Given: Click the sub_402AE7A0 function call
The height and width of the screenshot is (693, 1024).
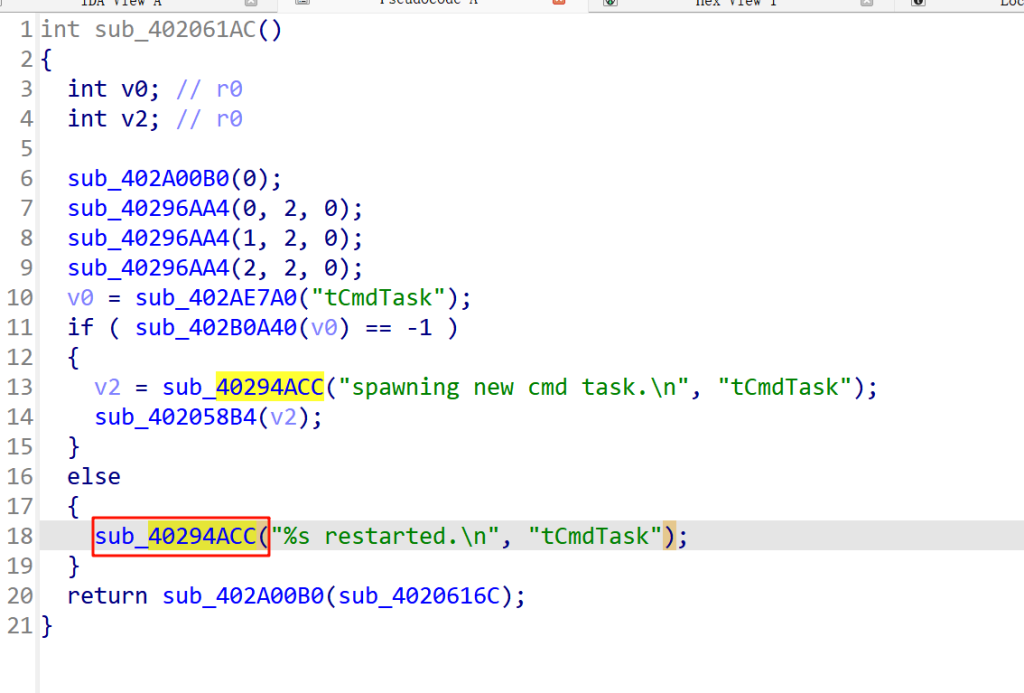Looking at the screenshot, I should 202,298.
